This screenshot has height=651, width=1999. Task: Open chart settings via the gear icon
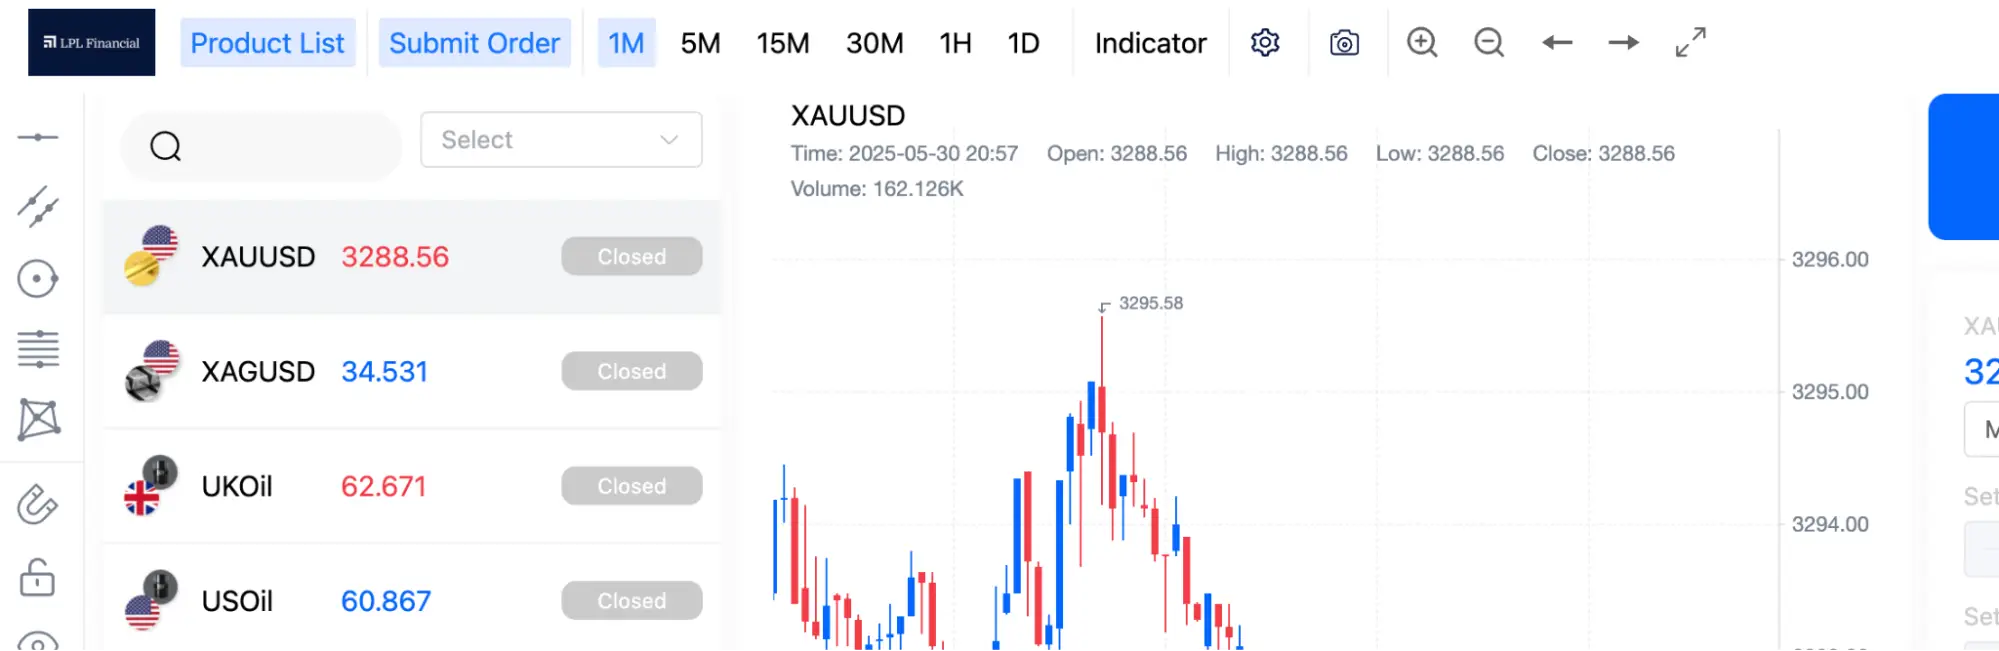1265,42
